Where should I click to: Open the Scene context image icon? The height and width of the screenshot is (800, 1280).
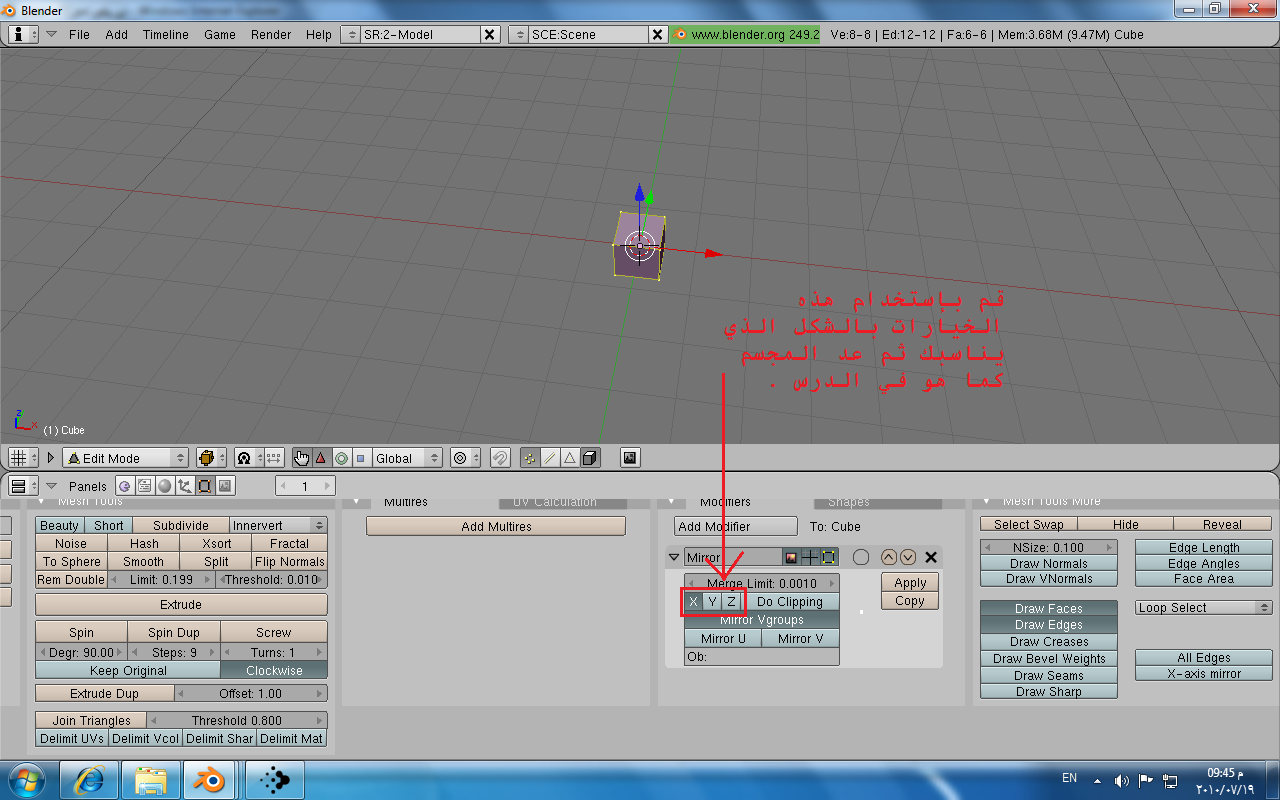[225, 486]
